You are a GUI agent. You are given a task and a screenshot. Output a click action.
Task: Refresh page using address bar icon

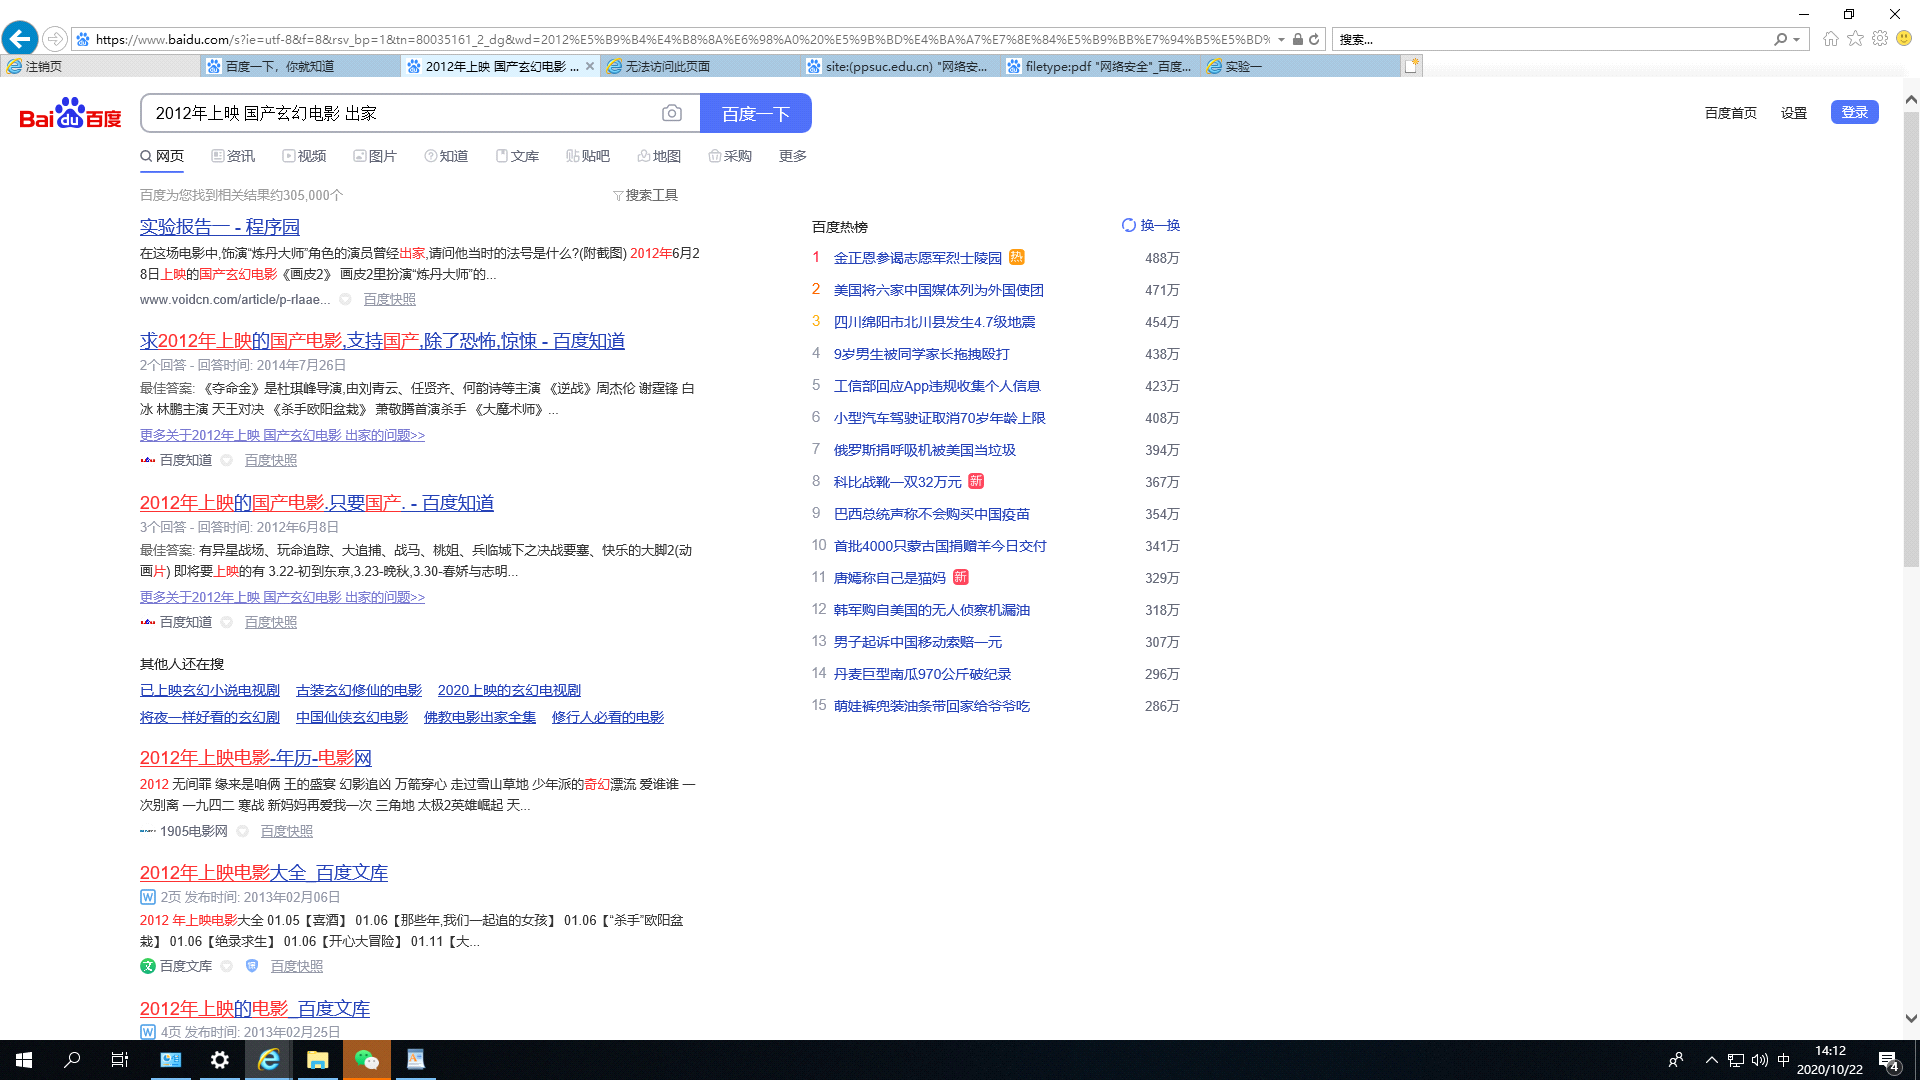(1314, 40)
